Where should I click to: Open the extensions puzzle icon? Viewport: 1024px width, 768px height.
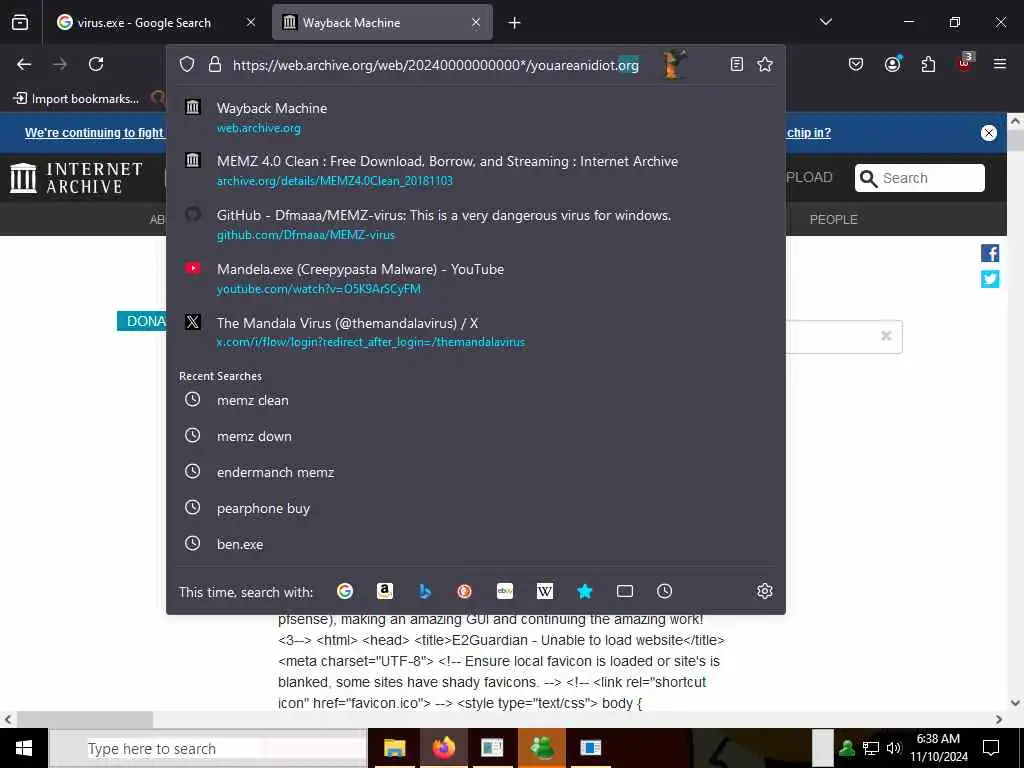pyautogui.click(x=928, y=64)
